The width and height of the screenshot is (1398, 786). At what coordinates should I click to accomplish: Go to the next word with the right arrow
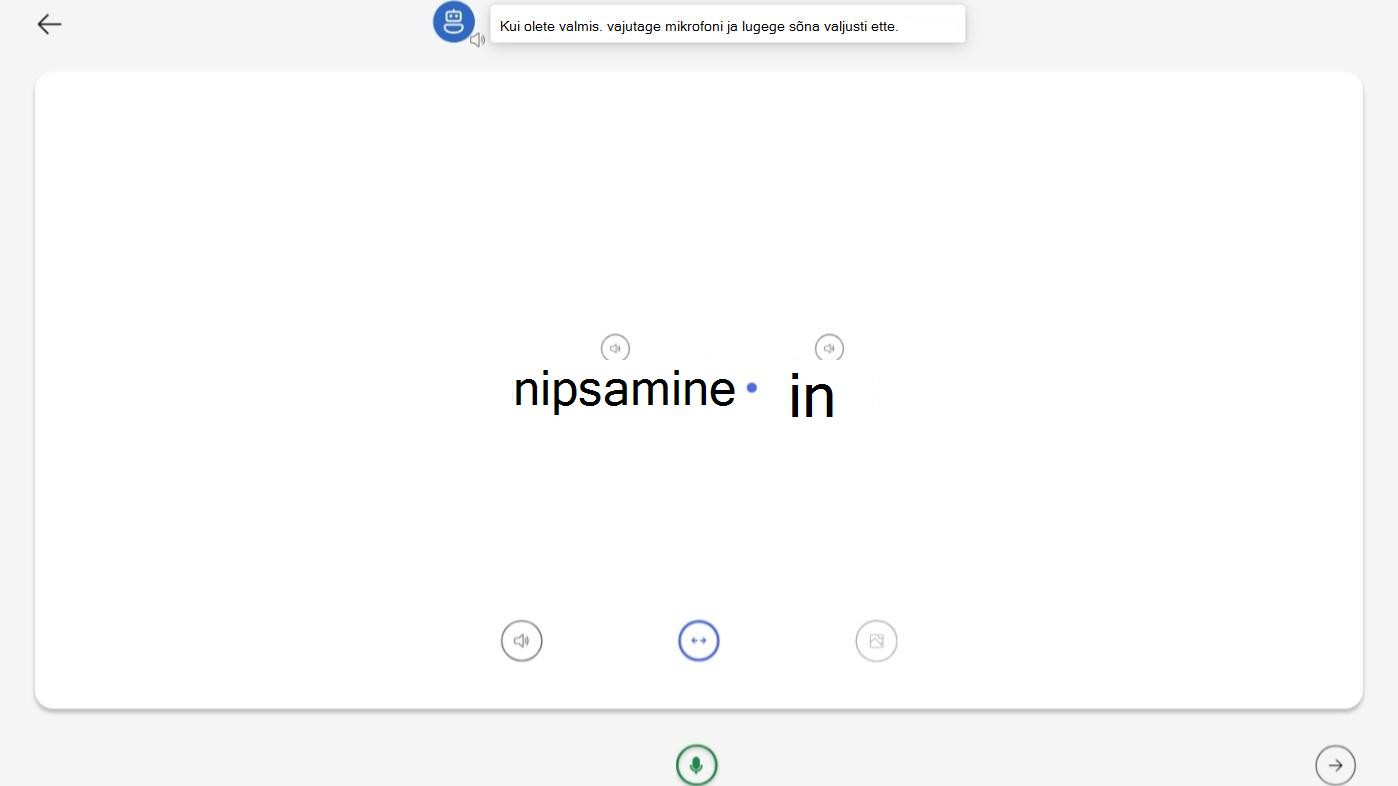(x=1335, y=766)
